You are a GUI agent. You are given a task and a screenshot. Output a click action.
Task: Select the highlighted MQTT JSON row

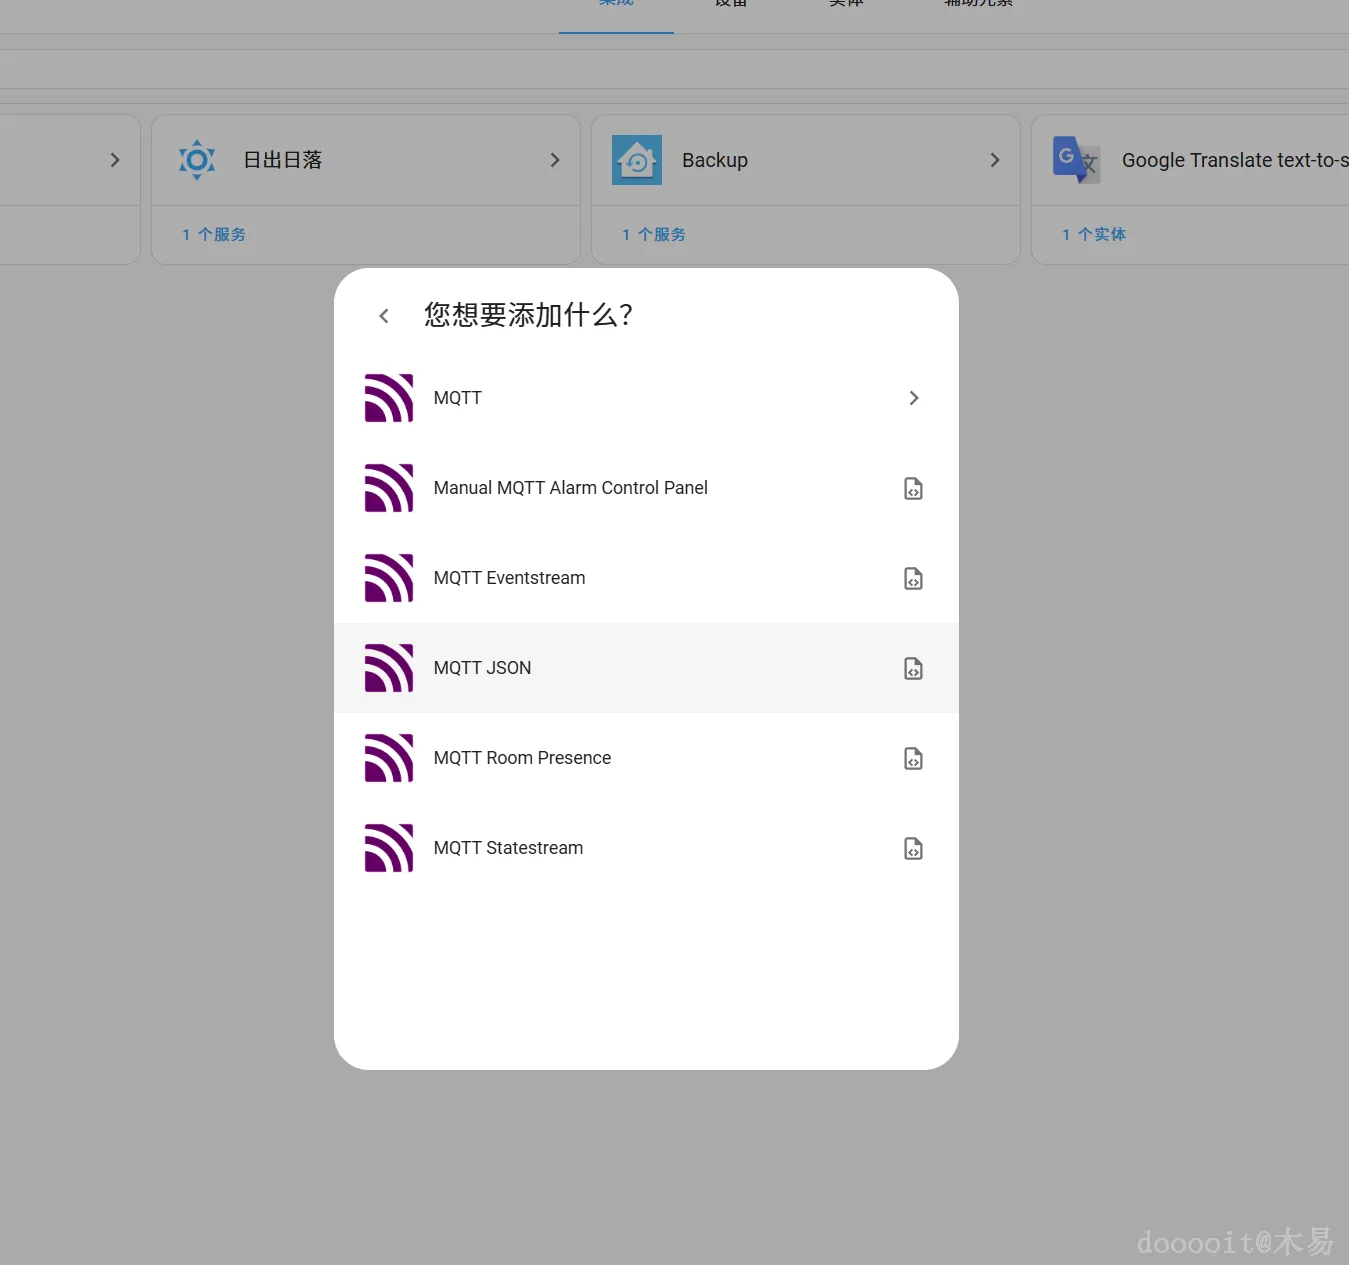[647, 668]
